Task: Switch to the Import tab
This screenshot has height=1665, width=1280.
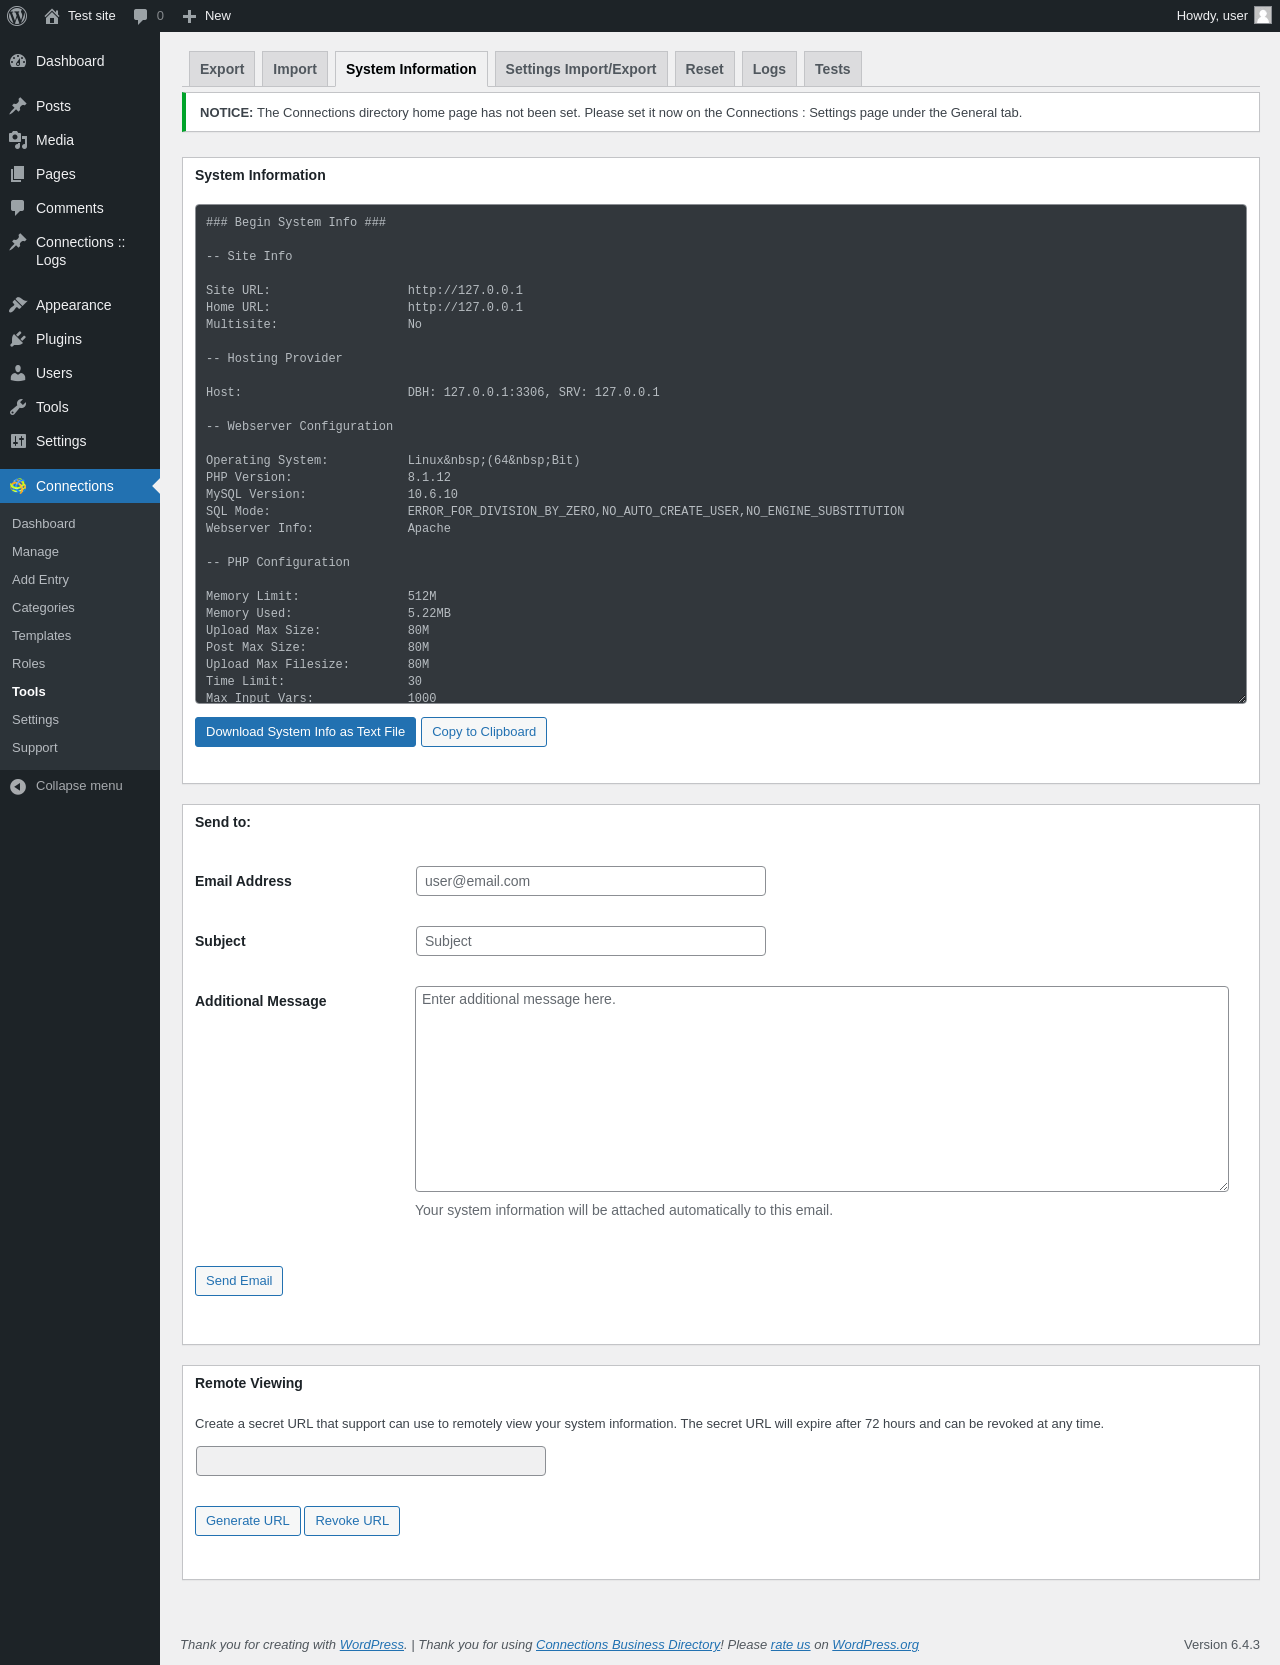Action: 295,69
